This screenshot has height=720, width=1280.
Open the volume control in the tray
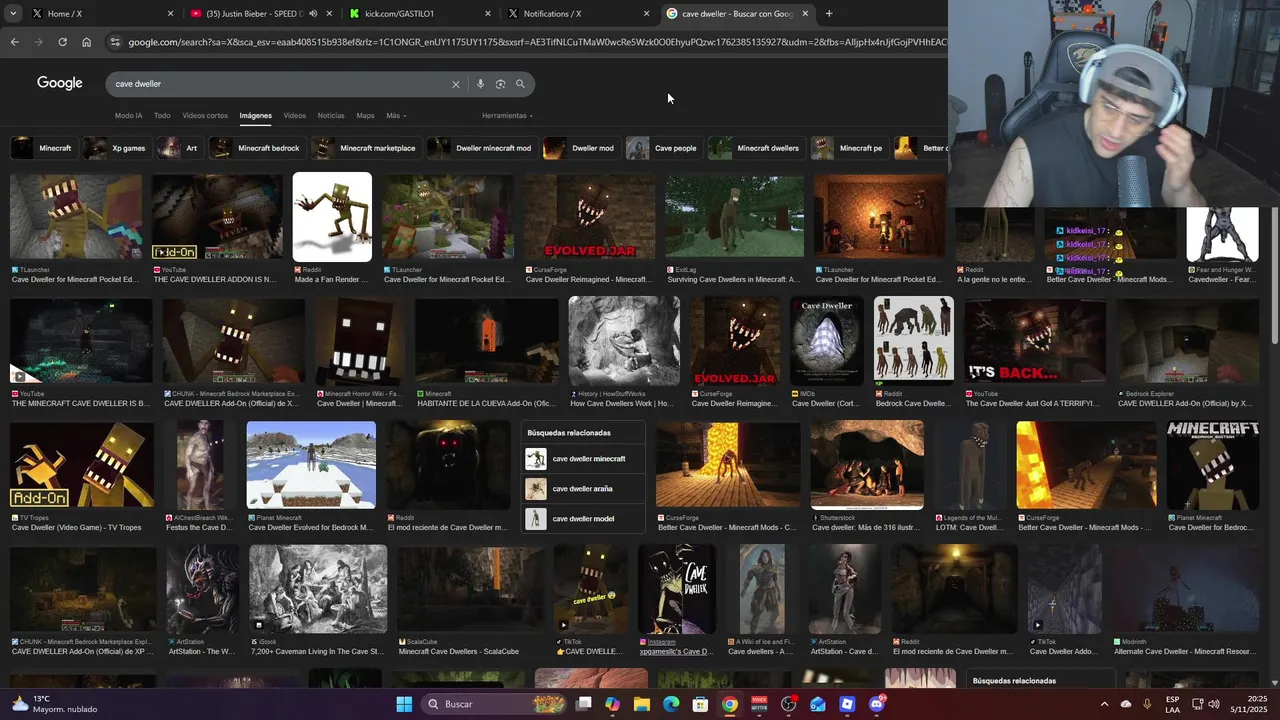click(x=1214, y=704)
